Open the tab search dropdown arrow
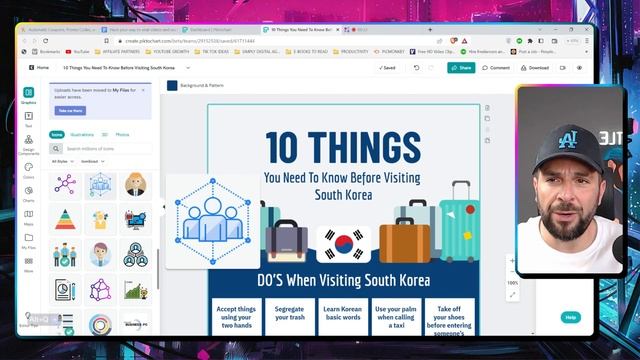640x360 pixels. tap(540, 30)
